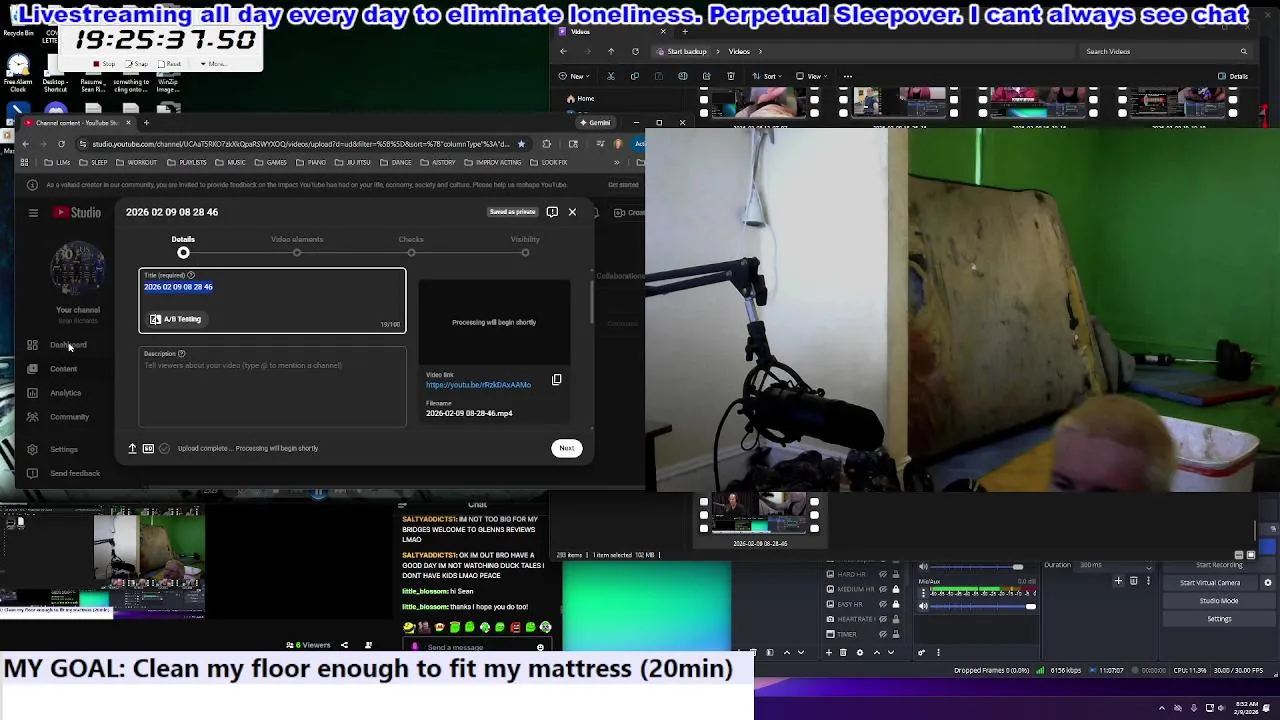Viewport: 1280px width, 720px height.
Task: Click Start Recording in OBS controls
Action: pos(1219,565)
